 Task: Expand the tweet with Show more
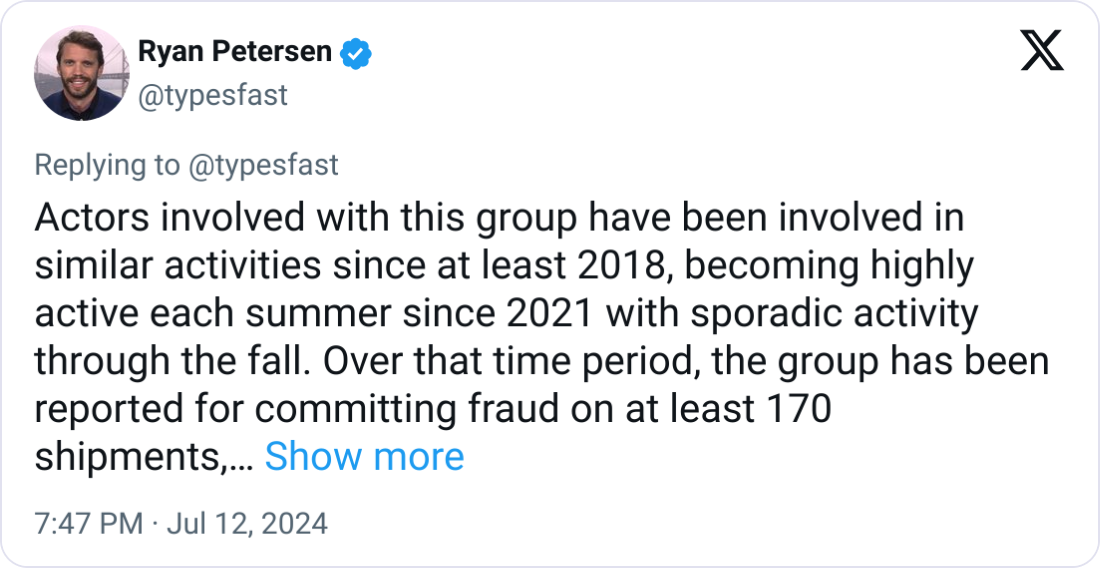click(364, 456)
